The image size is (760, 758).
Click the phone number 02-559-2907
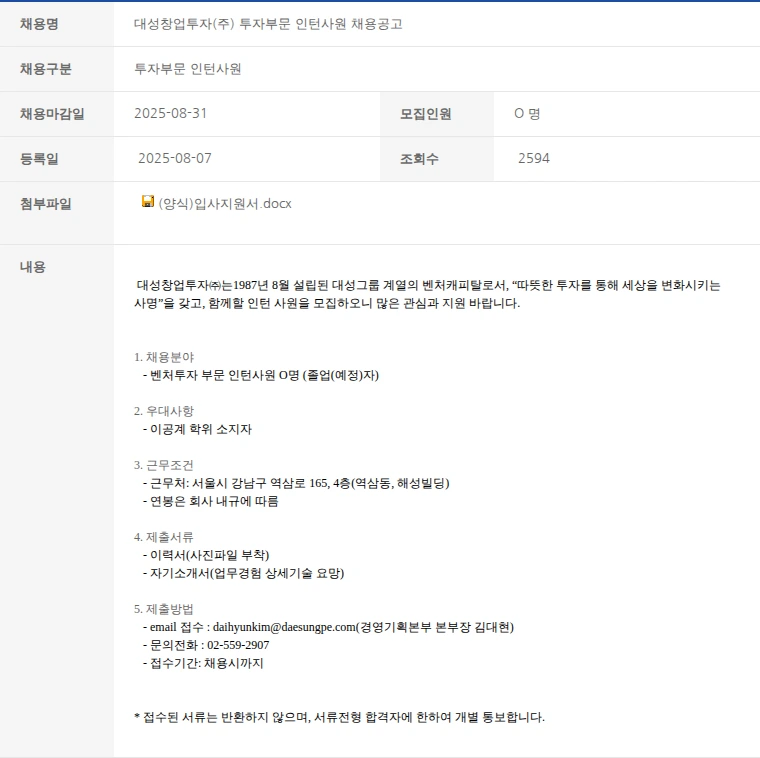point(238,645)
